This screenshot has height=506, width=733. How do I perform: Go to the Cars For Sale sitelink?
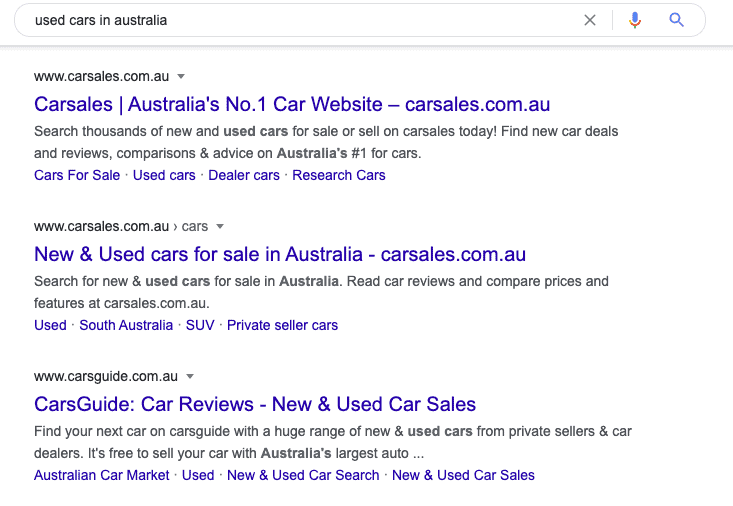point(77,175)
